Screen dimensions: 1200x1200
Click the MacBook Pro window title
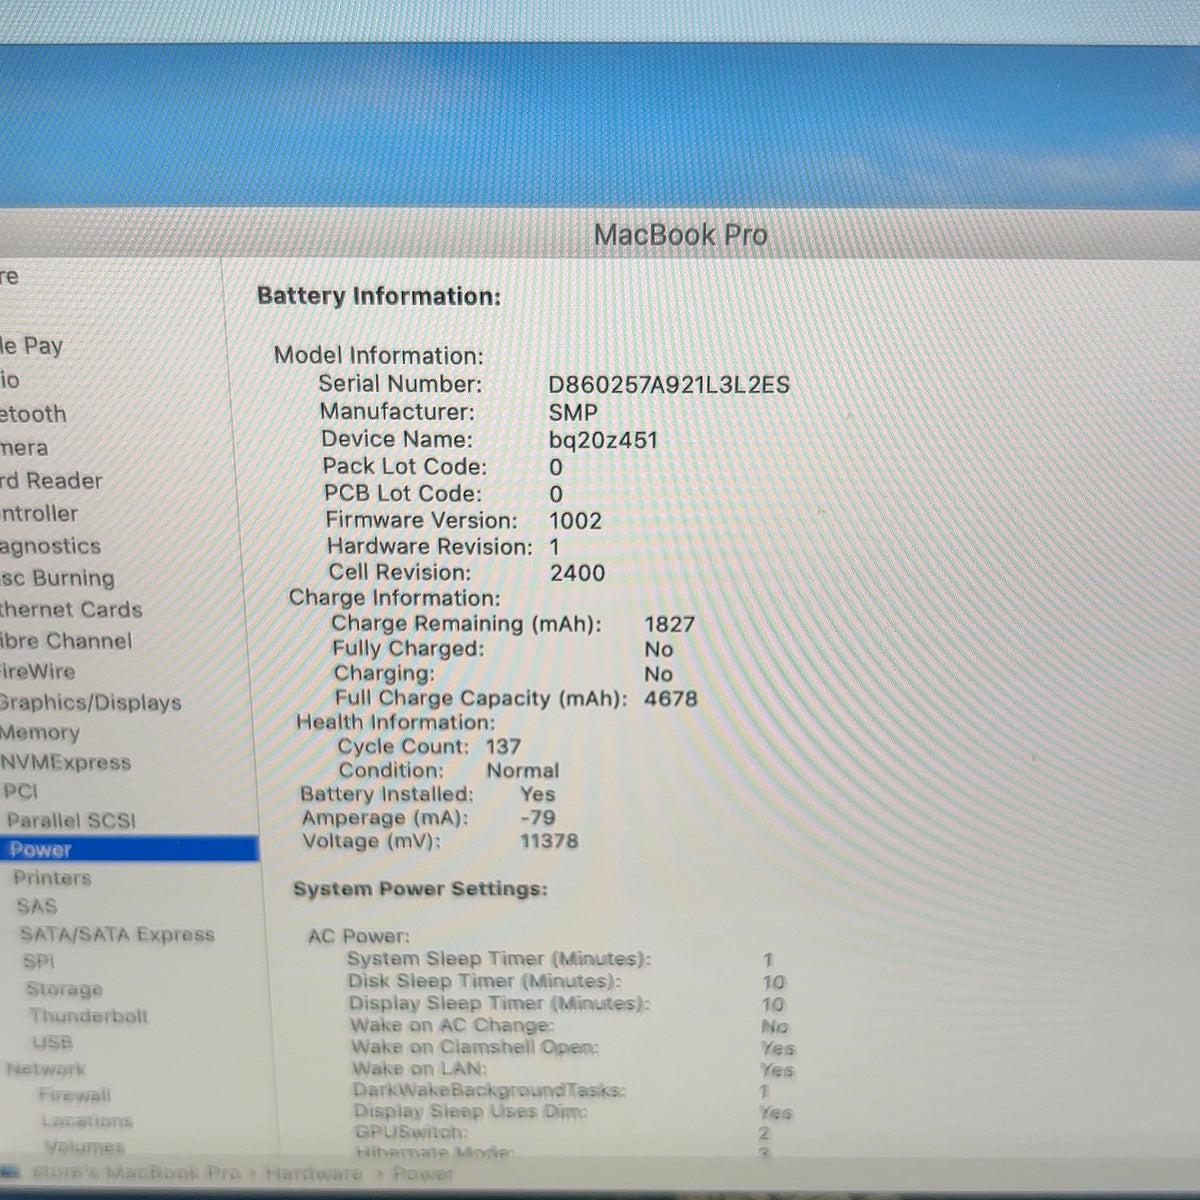(x=680, y=235)
